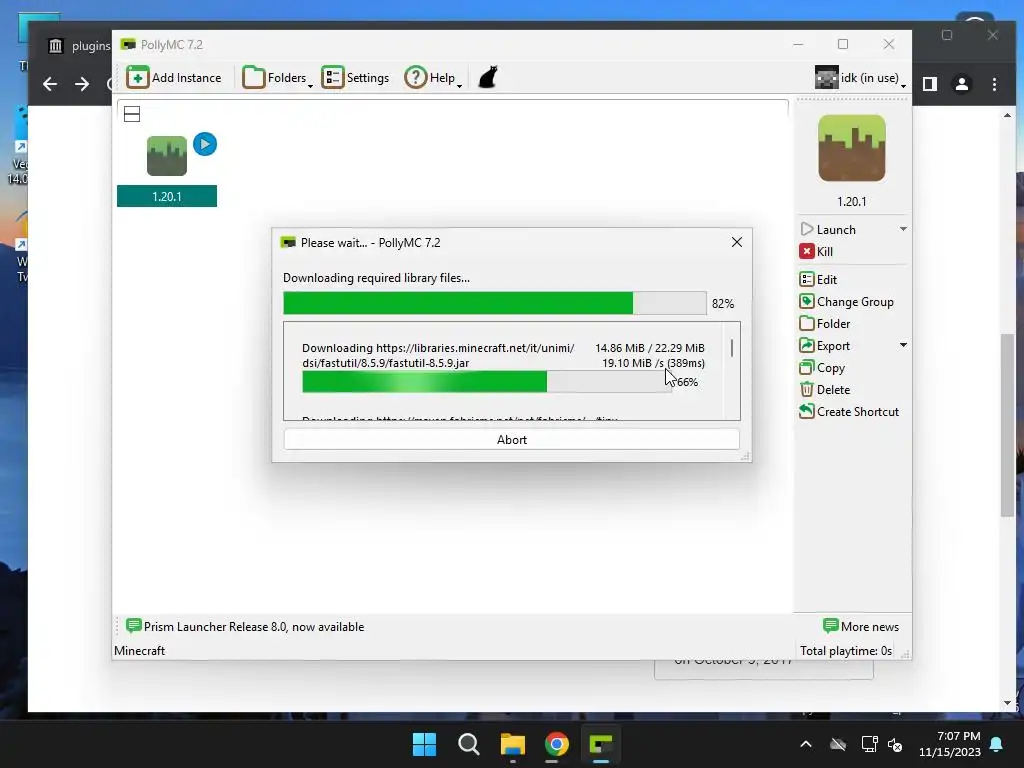Image resolution: width=1024 pixels, height=768 pixels.
Task: Select the 1.20.1 instance icon
Action: click(x=167, y=155)
